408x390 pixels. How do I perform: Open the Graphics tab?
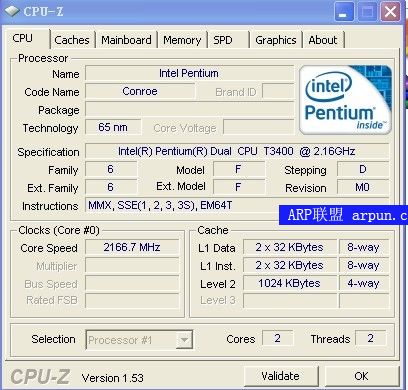point(276,40)
